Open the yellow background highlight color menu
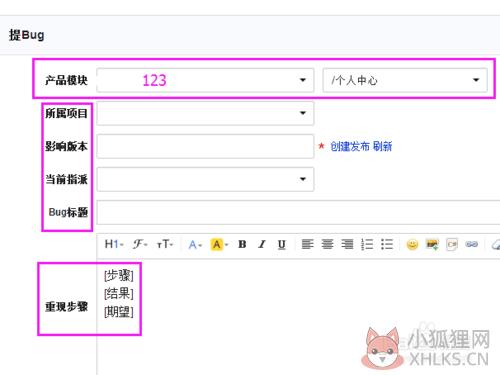The image size is (500, 375). point(219,245)
